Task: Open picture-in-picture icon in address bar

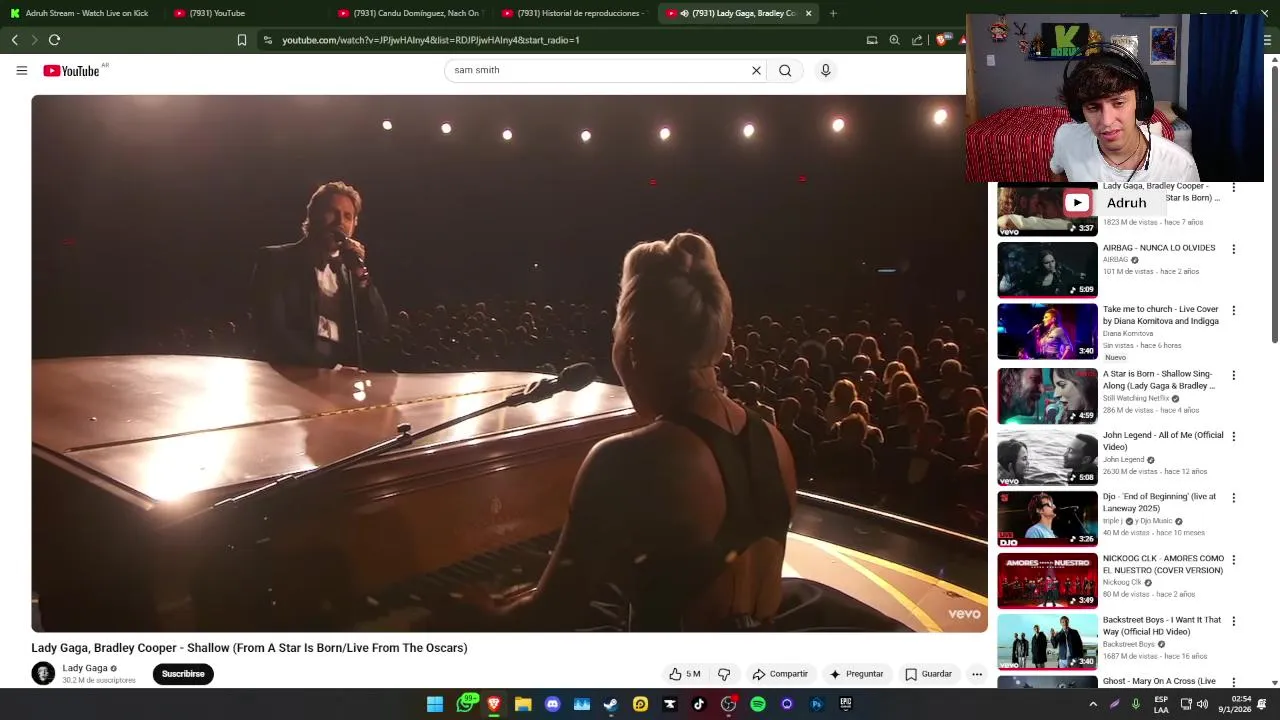Action: click(872, 40)
